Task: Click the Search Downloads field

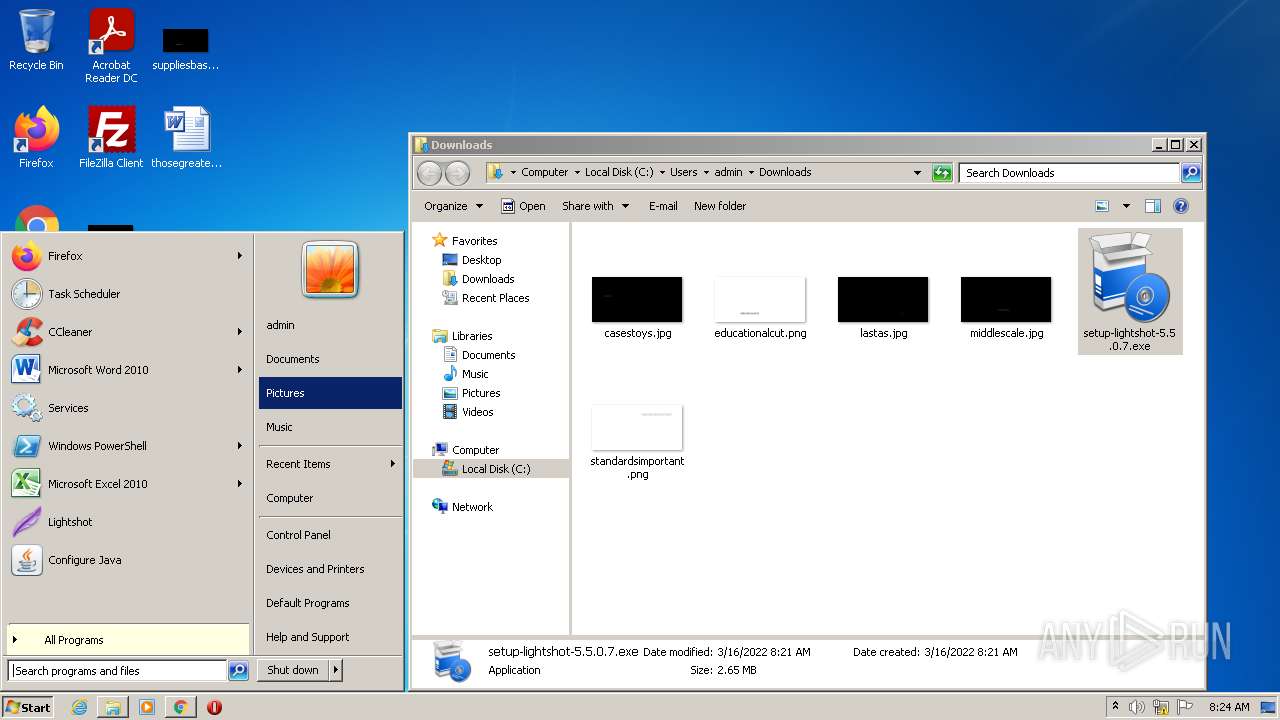Action: [1068, 173]
